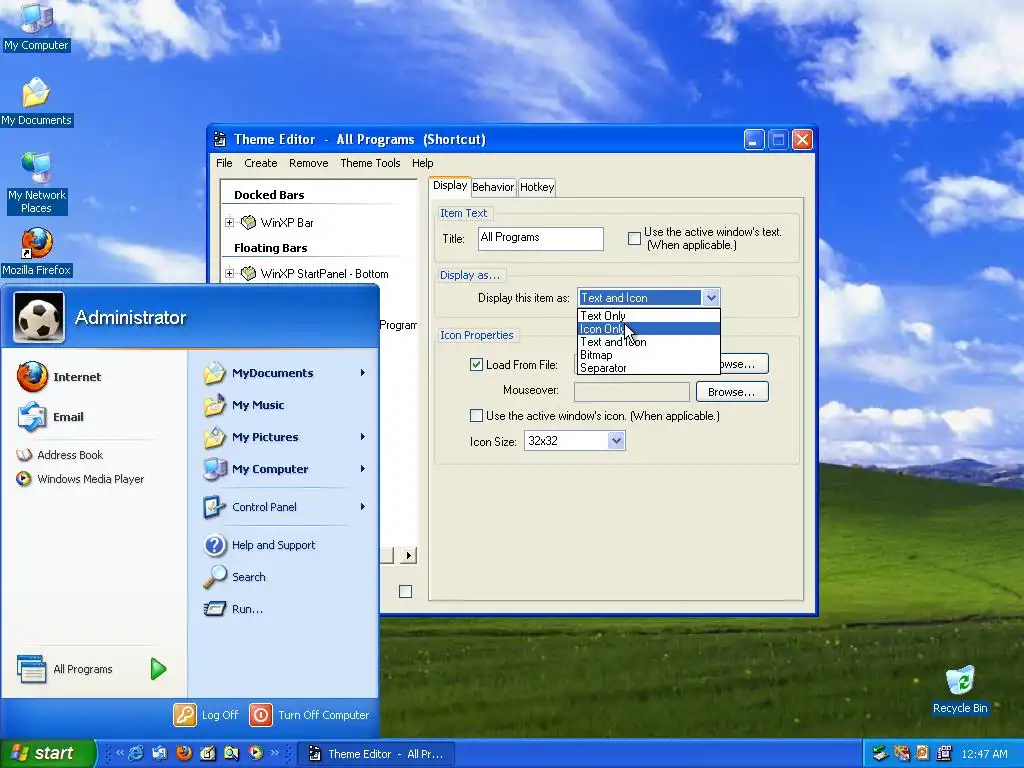Switch to the Behavior tab

(x=493, y=187)
